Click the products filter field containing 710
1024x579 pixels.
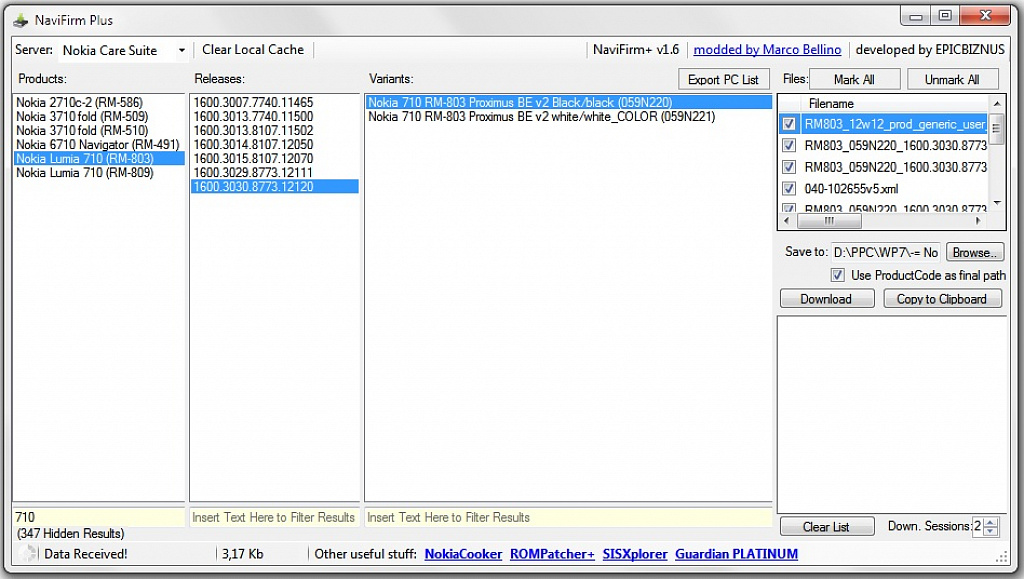coord(99,517)
